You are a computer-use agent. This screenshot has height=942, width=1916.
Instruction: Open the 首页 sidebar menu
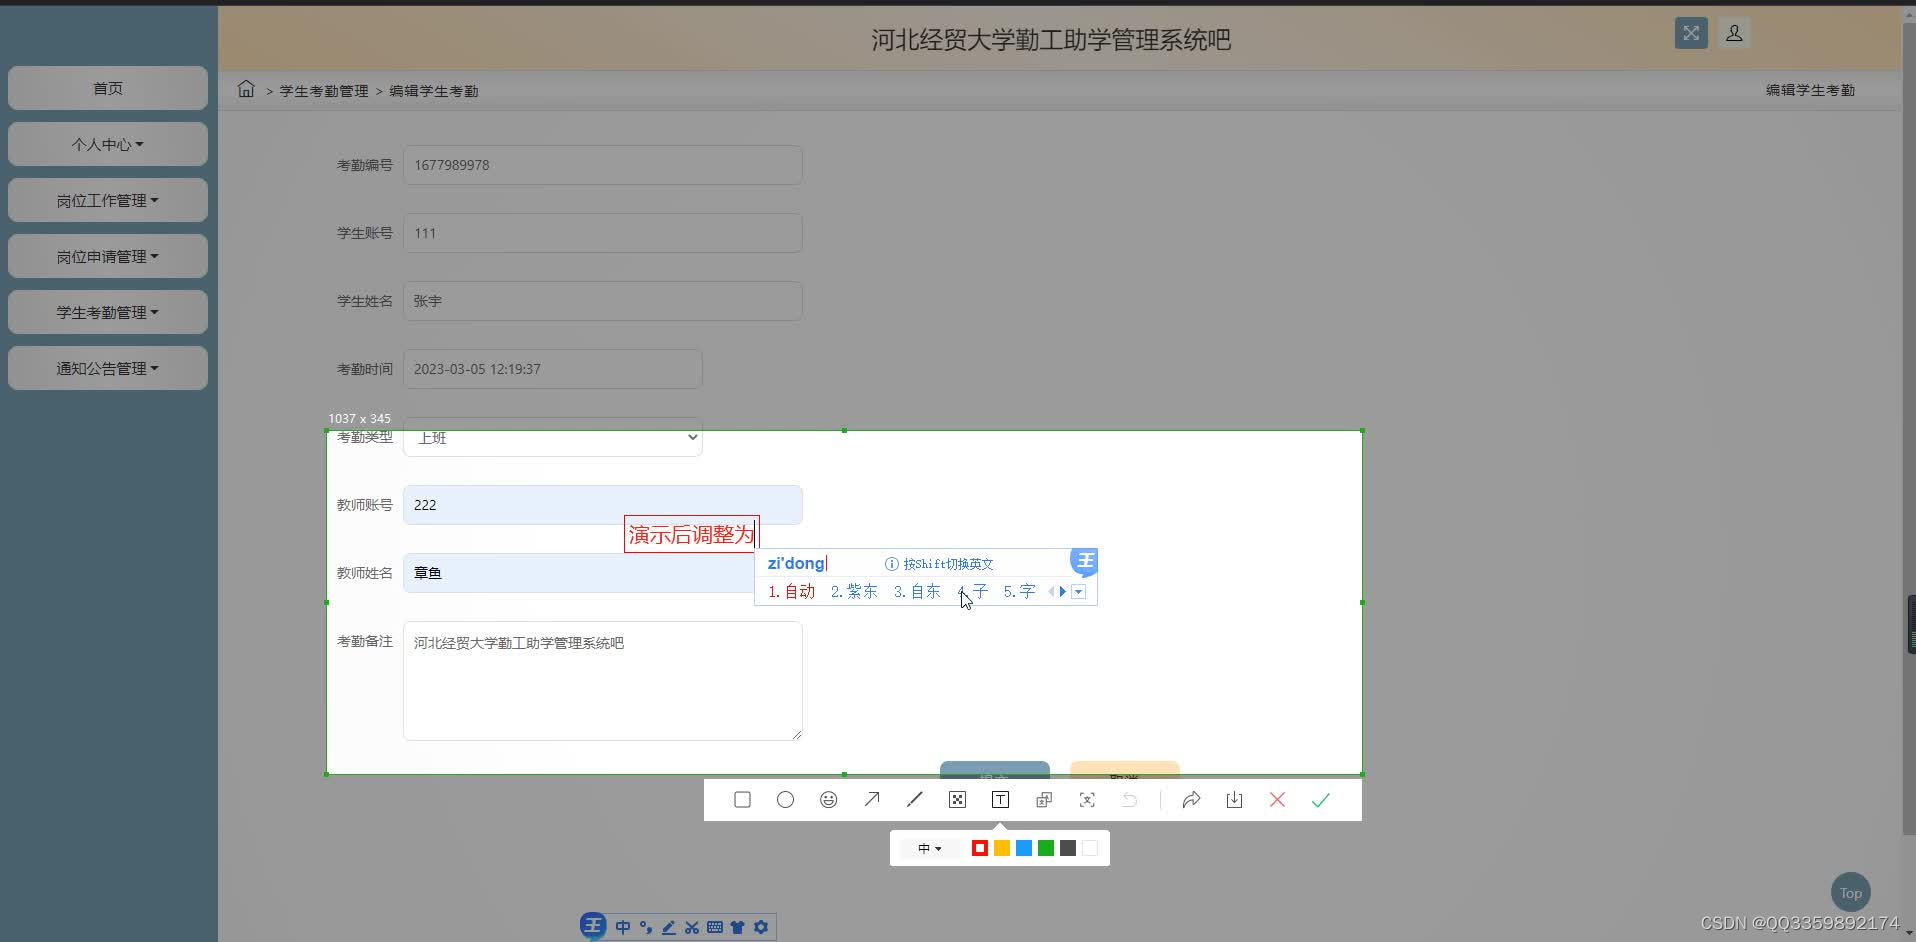click(108, 88)
